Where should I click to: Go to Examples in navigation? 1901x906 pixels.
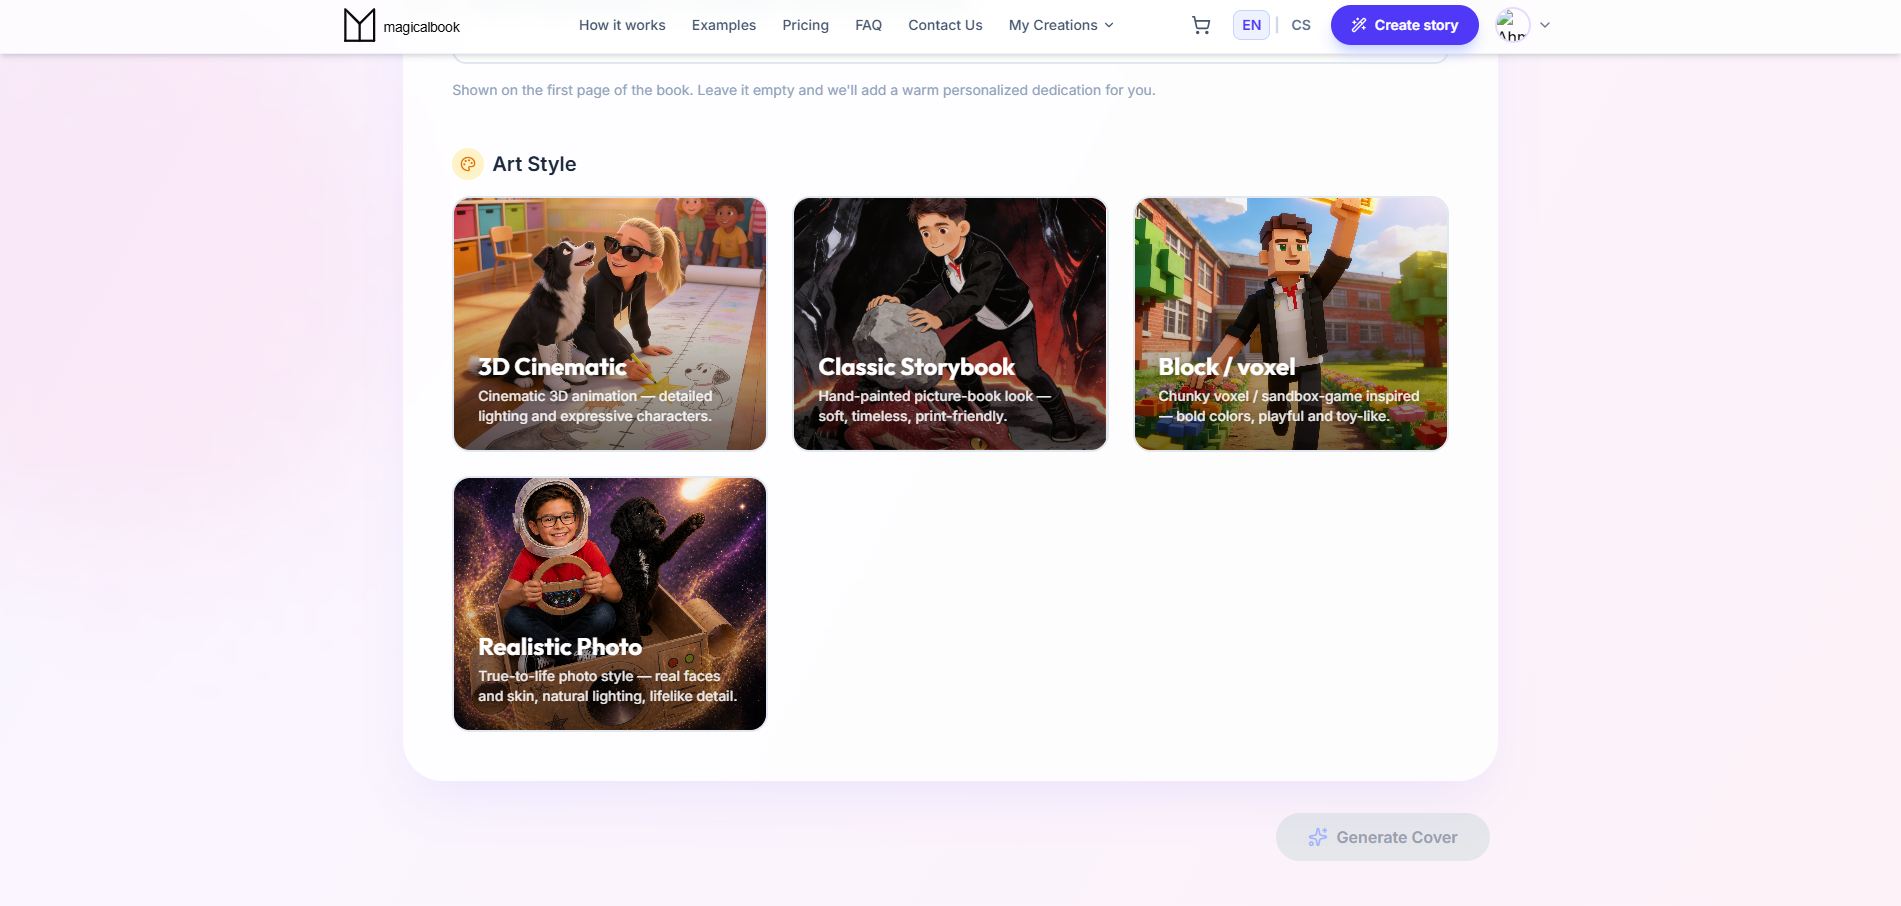click(x=724, y=25)
